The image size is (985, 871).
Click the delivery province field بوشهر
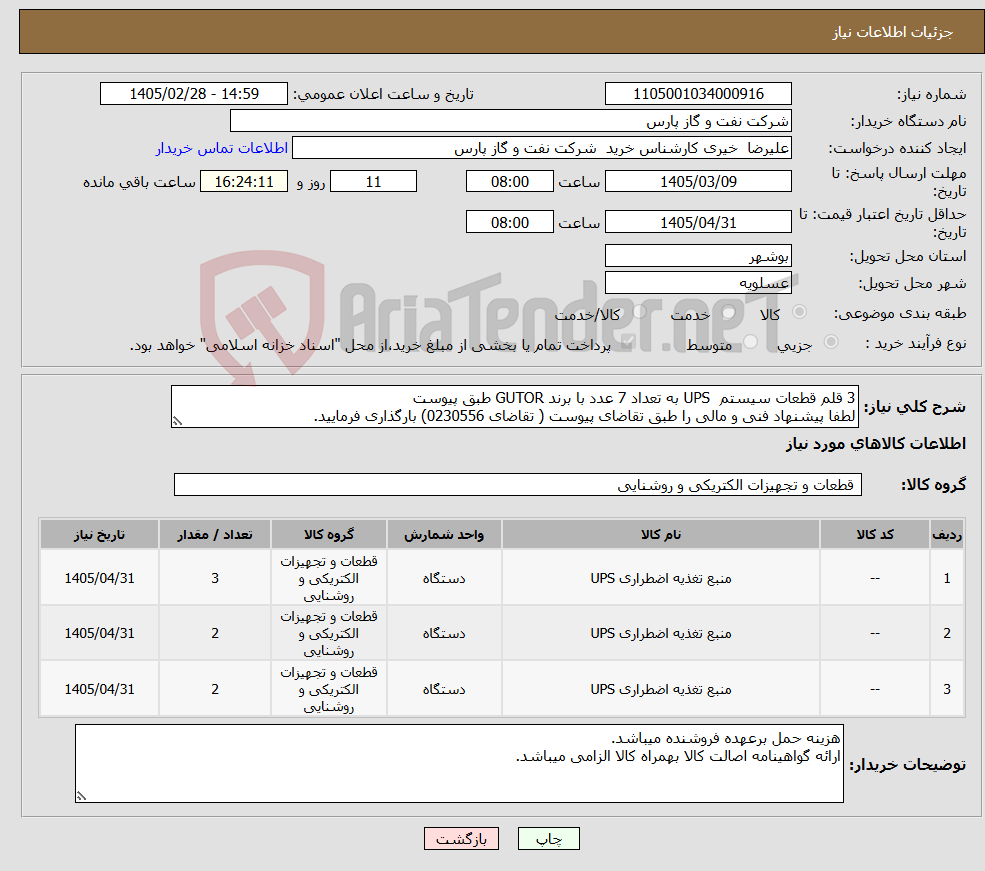coord(698,256)
